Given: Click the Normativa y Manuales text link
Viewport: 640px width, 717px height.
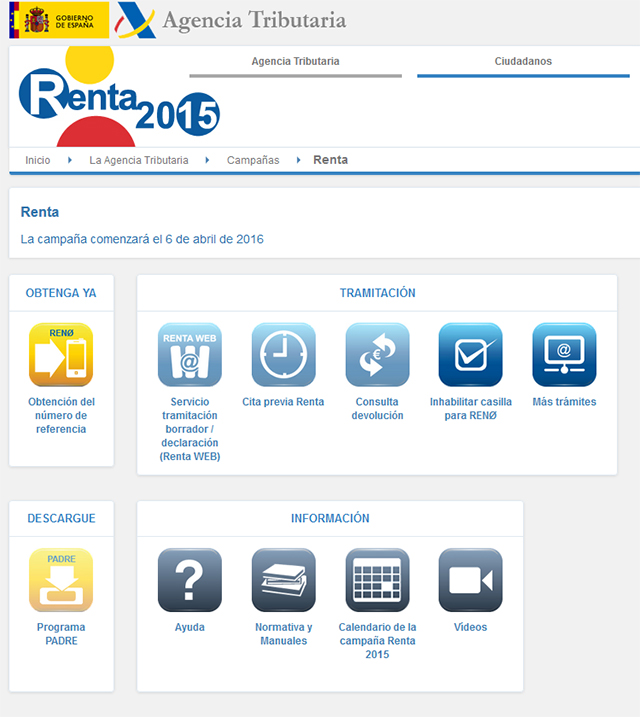Looking at the screenshot, I should click(x=283, y=634).
